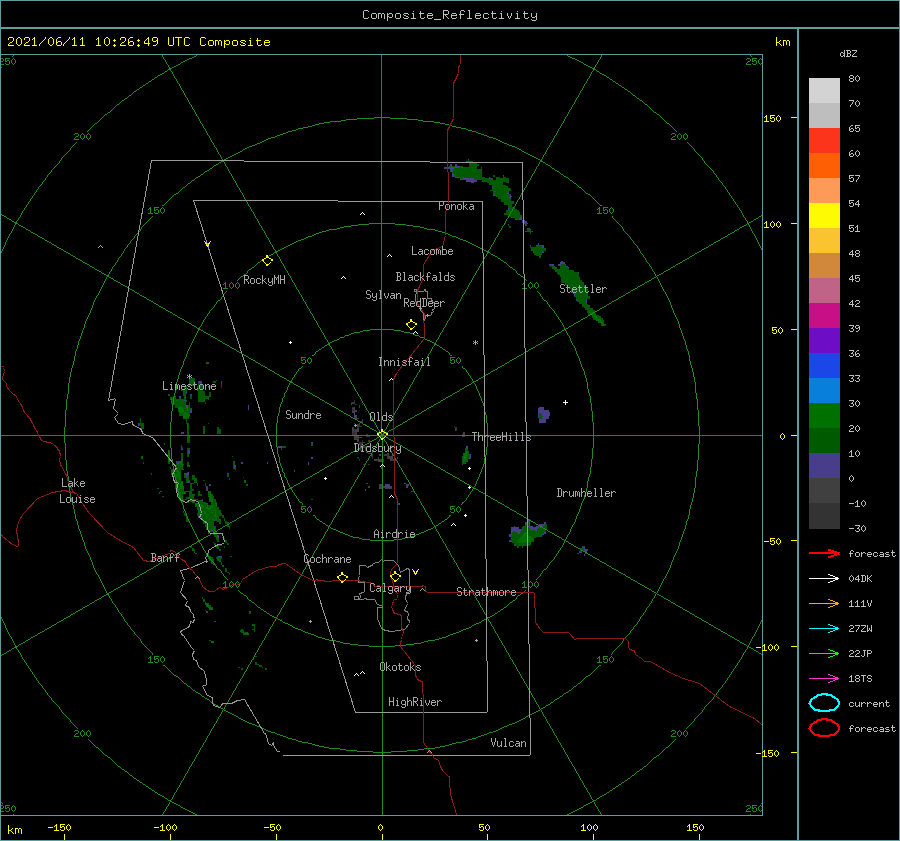Click the Stettler city label

(583, 289)
